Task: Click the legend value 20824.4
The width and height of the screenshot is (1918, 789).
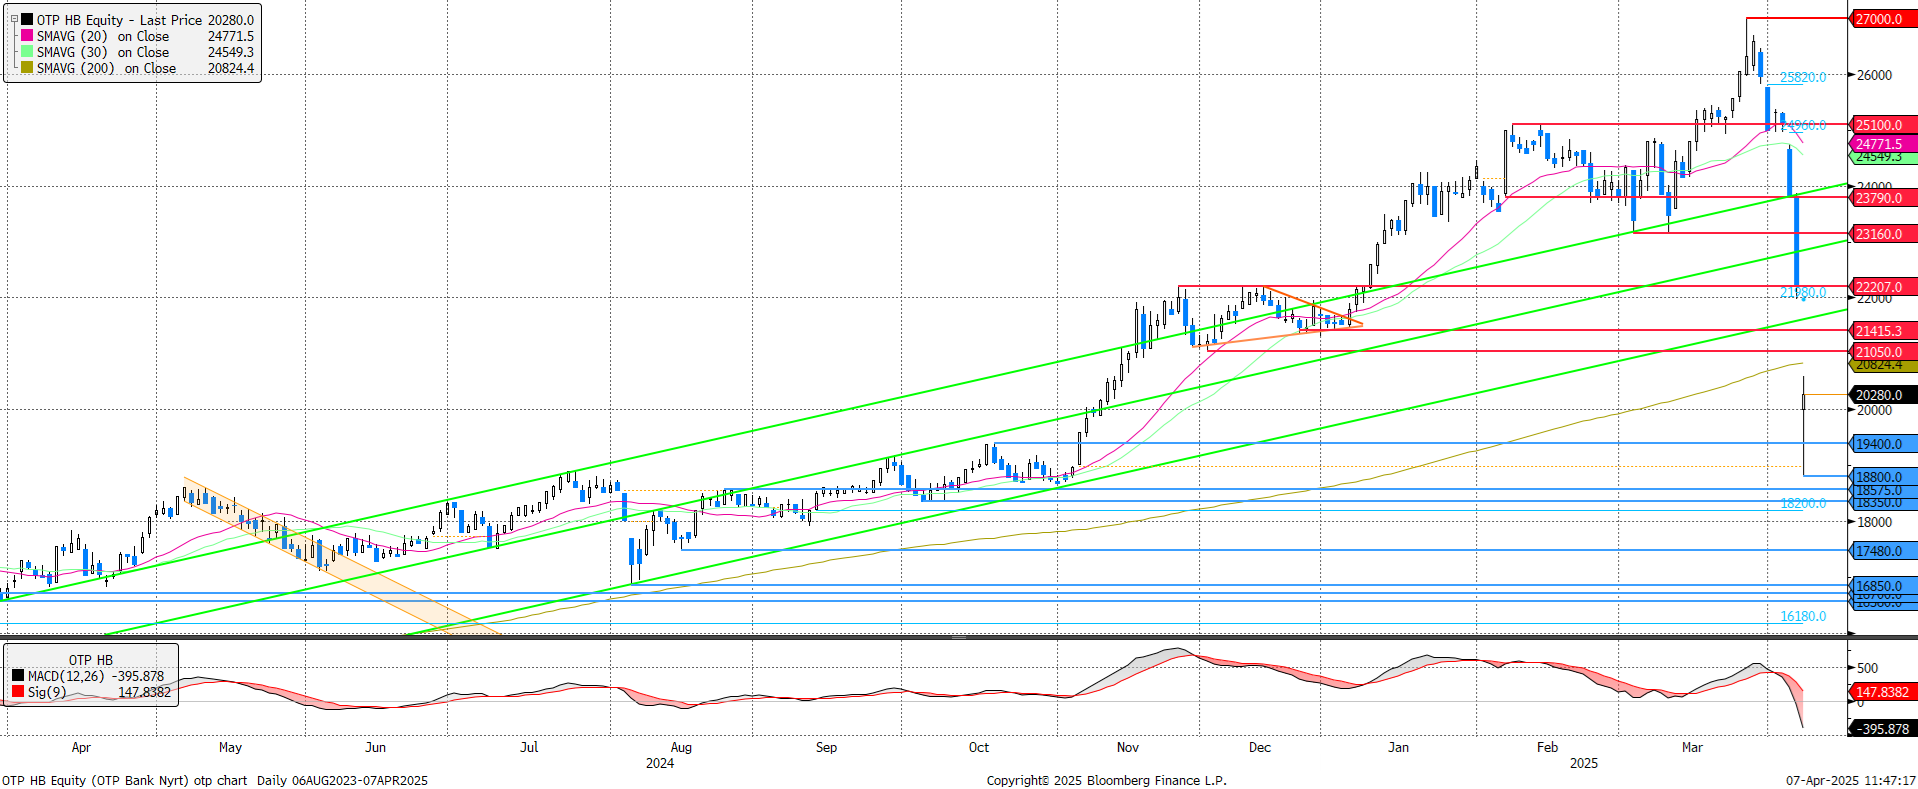Action: coord(231,68)
